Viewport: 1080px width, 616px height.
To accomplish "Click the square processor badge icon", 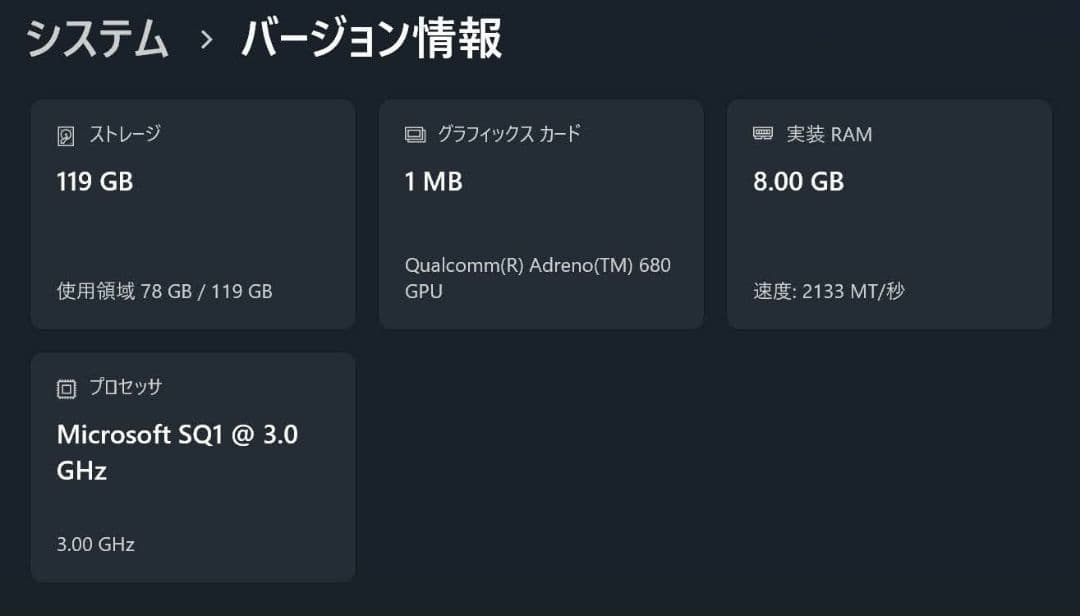I will (66, 388).
